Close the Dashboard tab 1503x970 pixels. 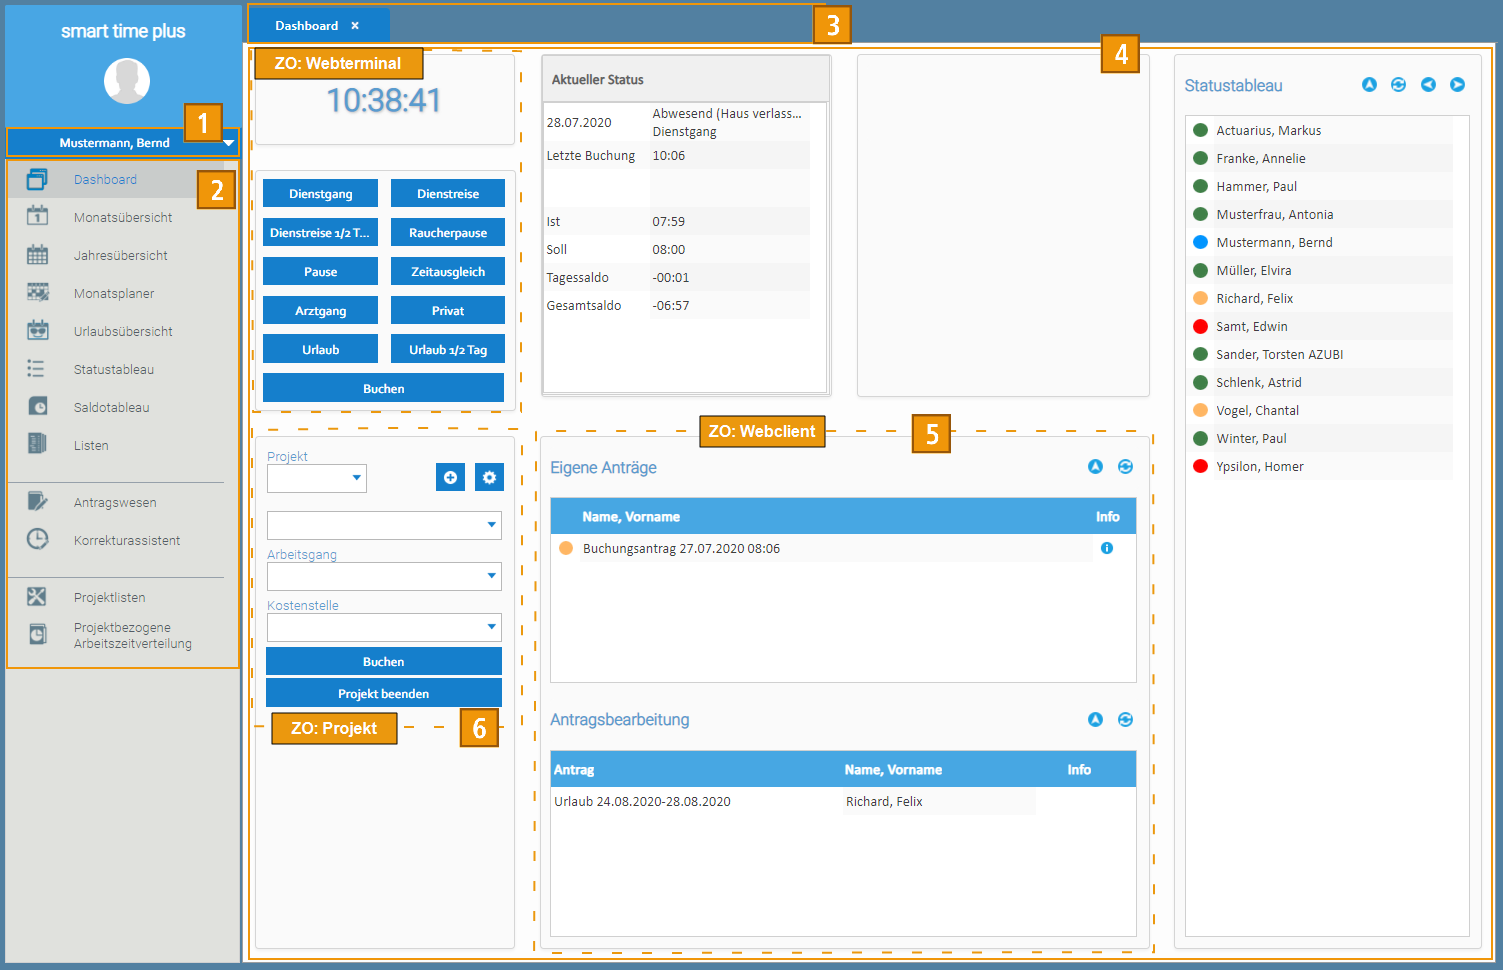pyautogui.click(x=355, y=26)
